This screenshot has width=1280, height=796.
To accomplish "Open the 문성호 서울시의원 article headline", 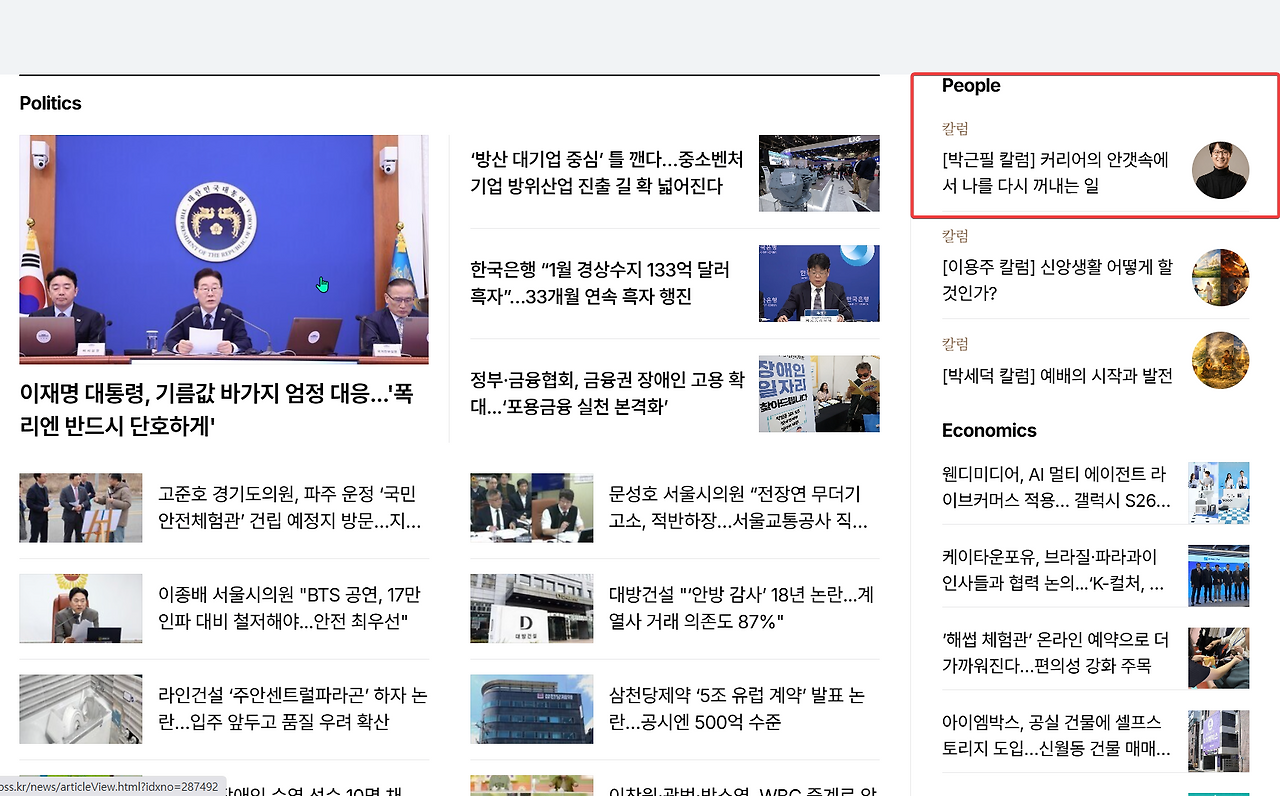I will (738, 508).
